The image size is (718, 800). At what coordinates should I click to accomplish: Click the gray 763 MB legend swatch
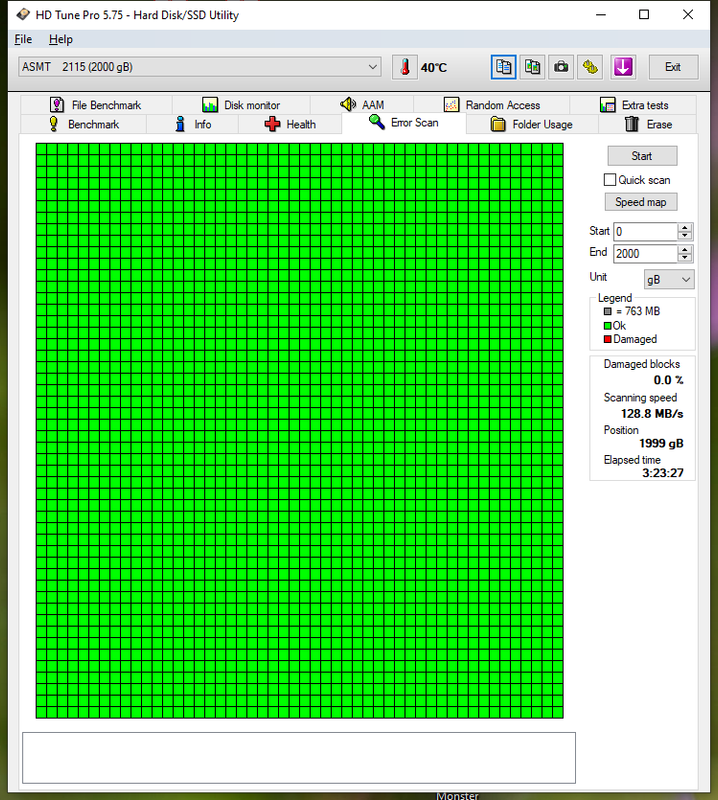tap(607, 311)
